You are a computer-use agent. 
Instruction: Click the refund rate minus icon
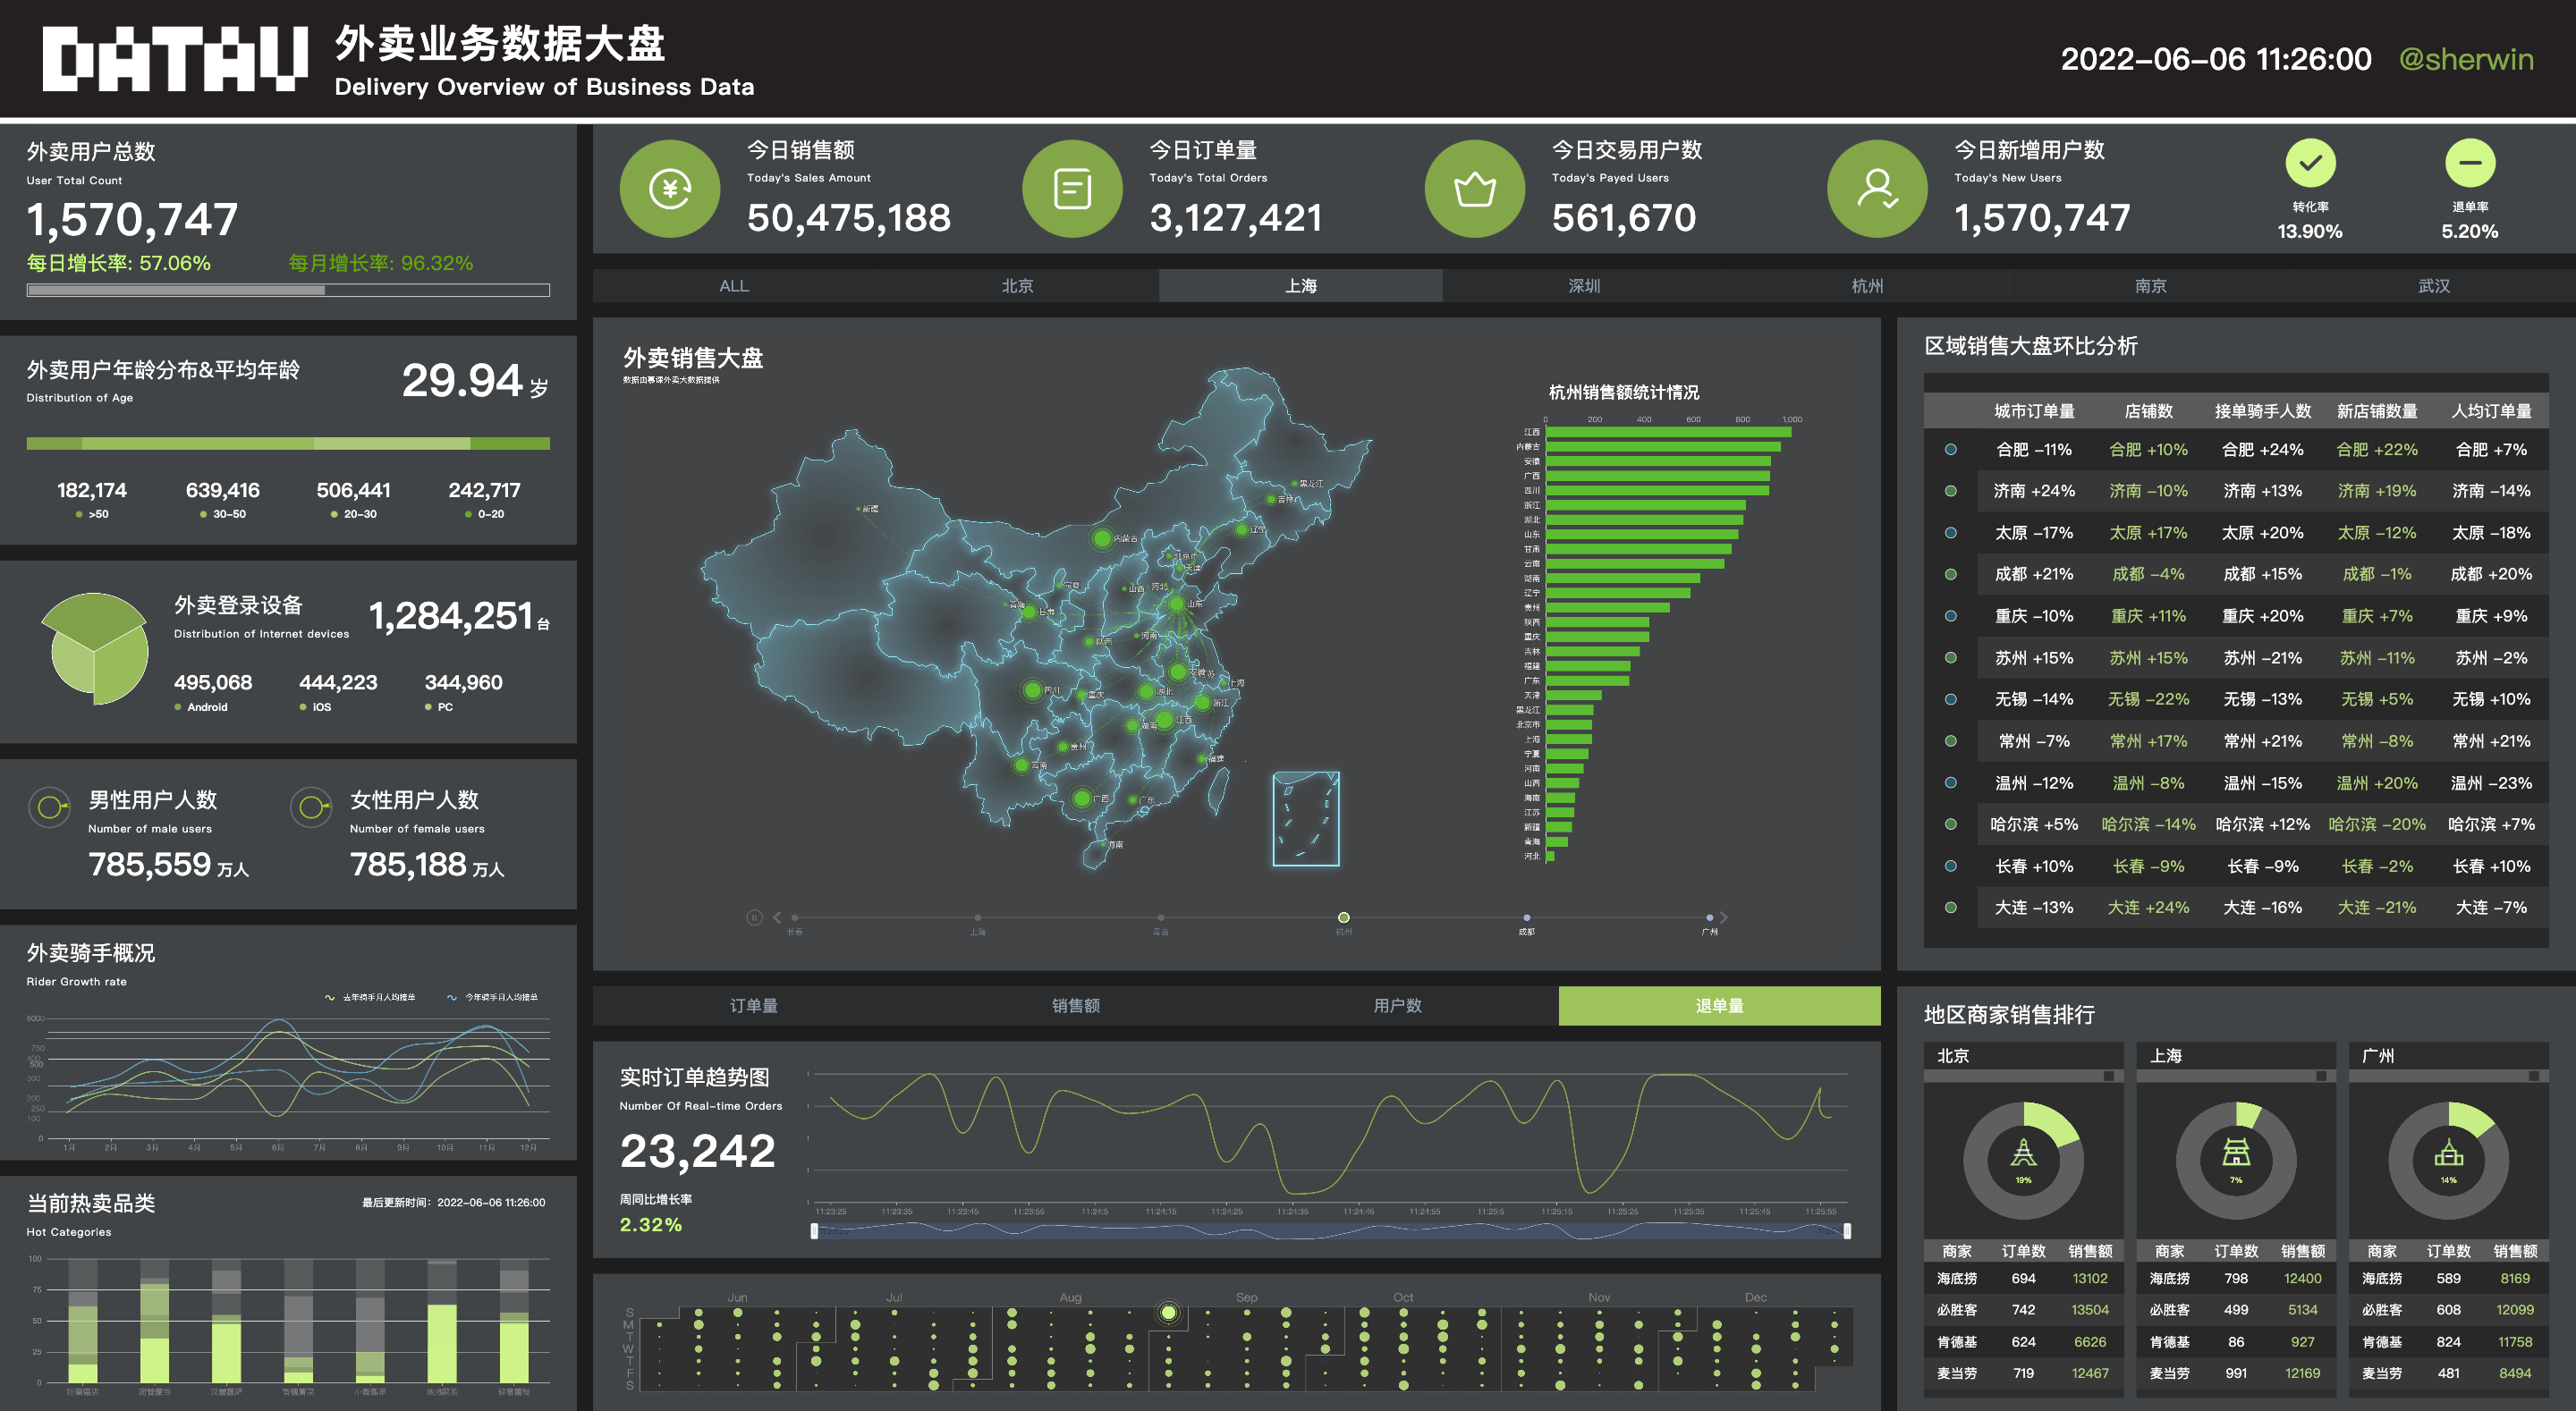click(2469, 163)
